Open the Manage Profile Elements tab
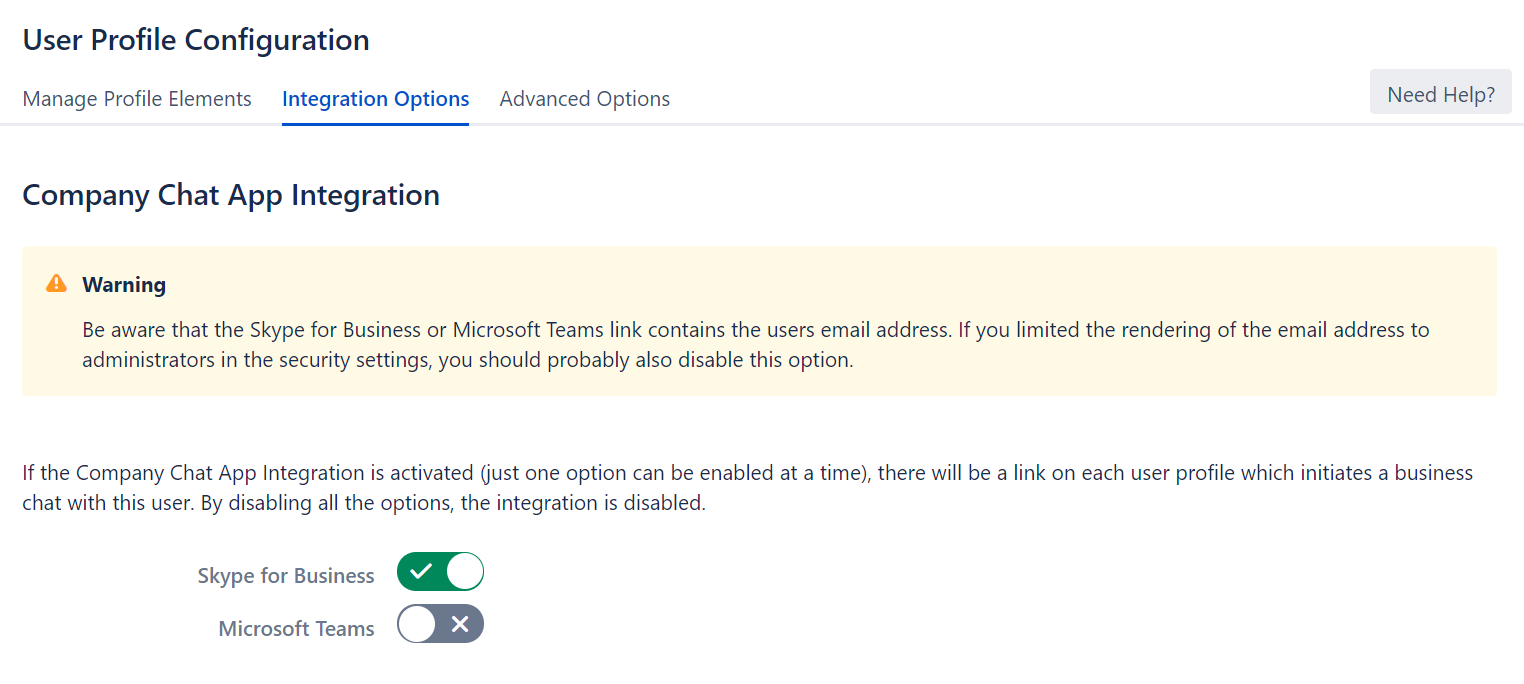This screenshot has height=684, width=1524. (137, 99)
